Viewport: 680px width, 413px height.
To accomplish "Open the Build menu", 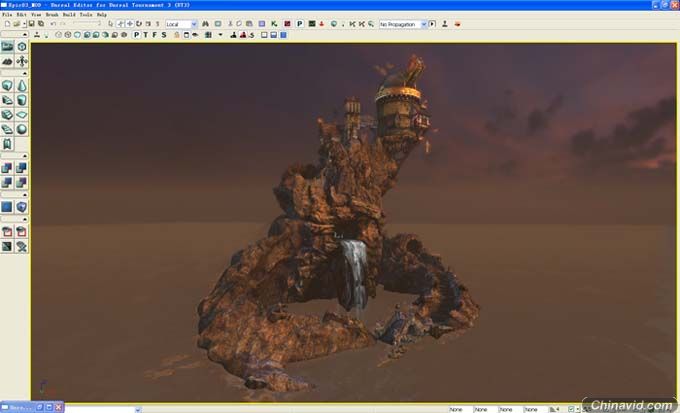I will [x=69, y=14].
